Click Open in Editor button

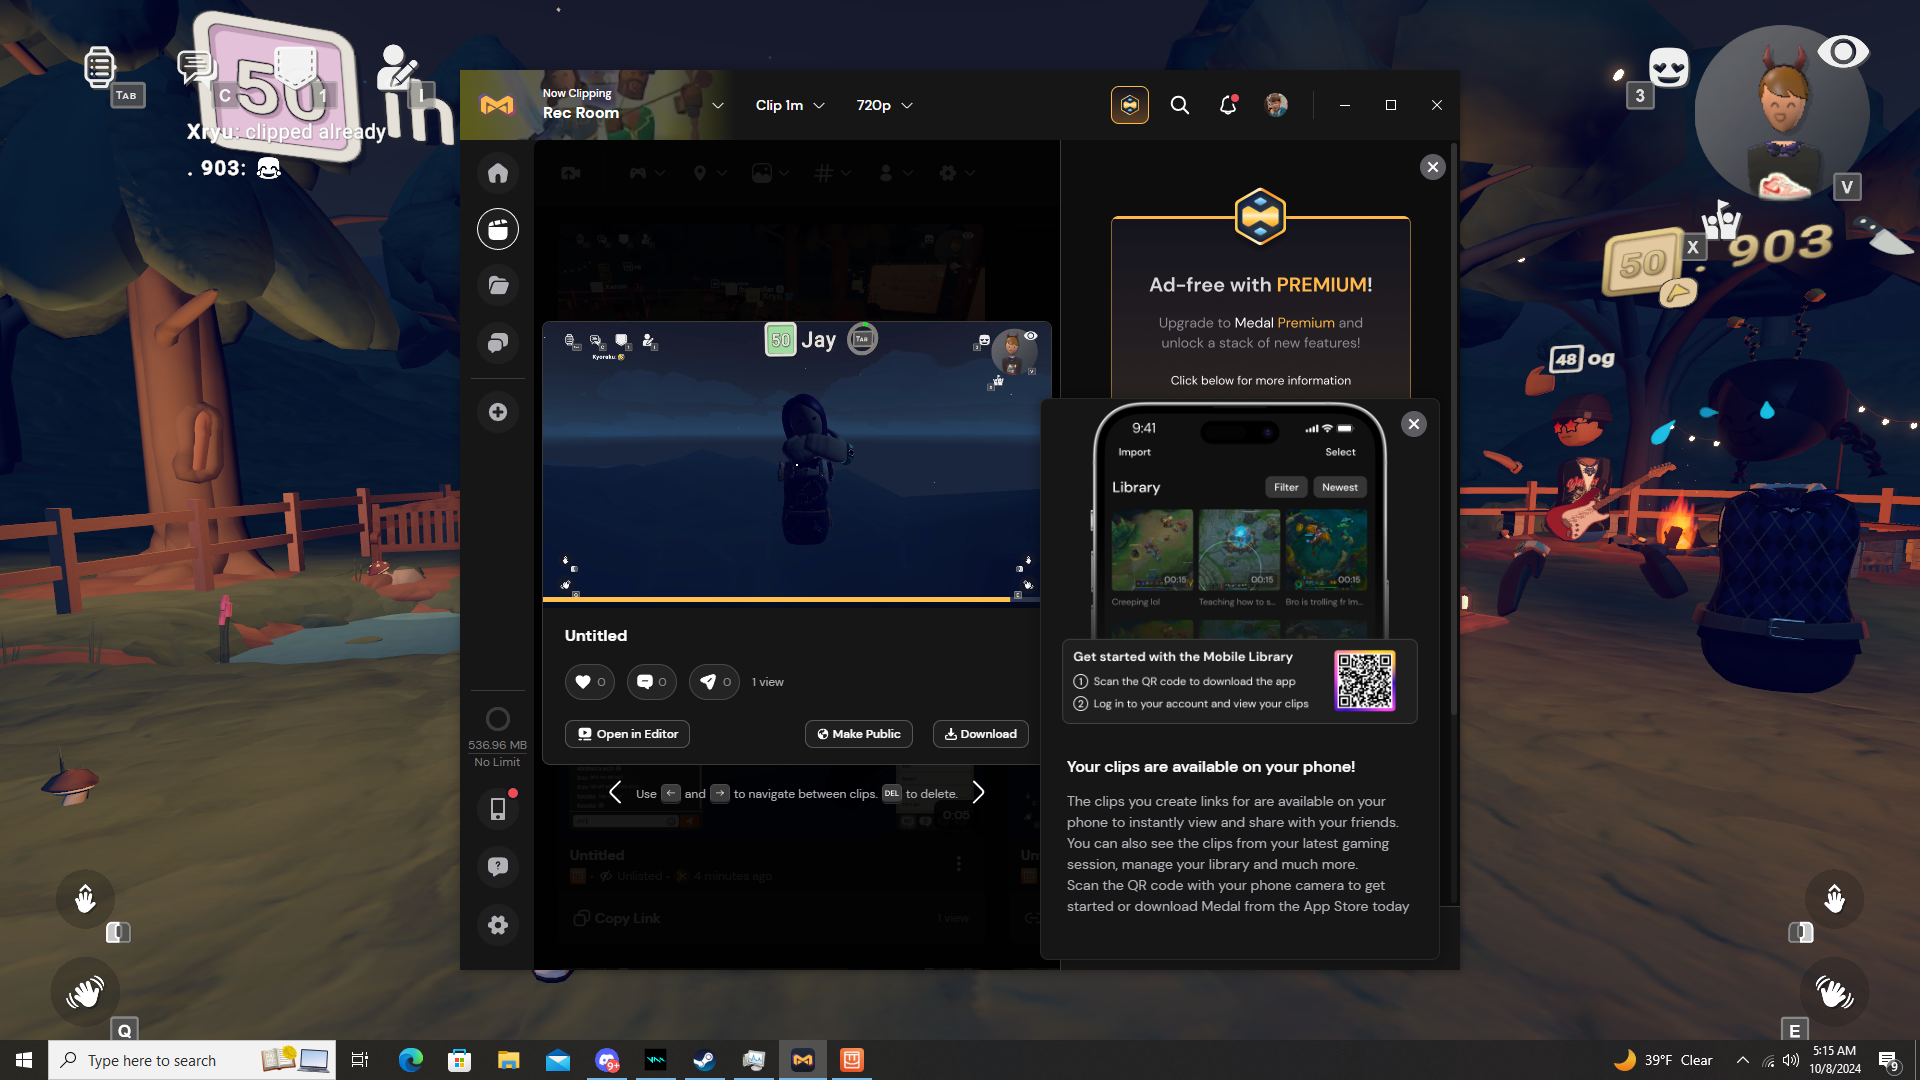627,734
